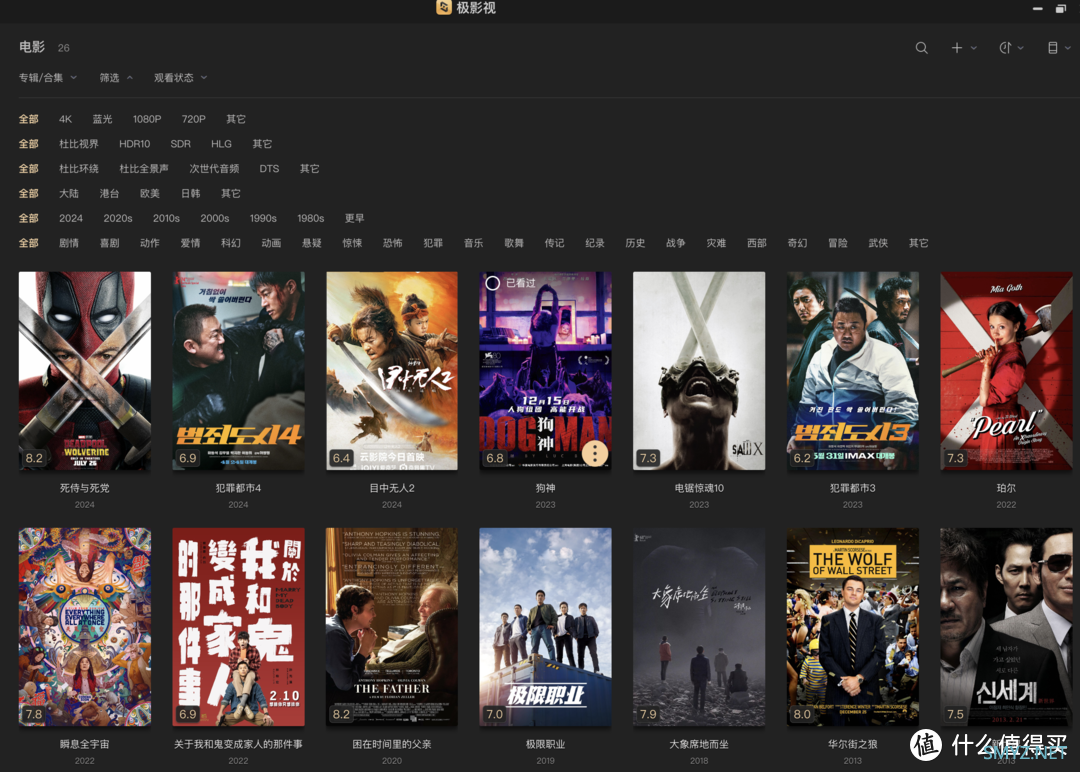Open the 华尔街之狼 poster

point(853,627)
